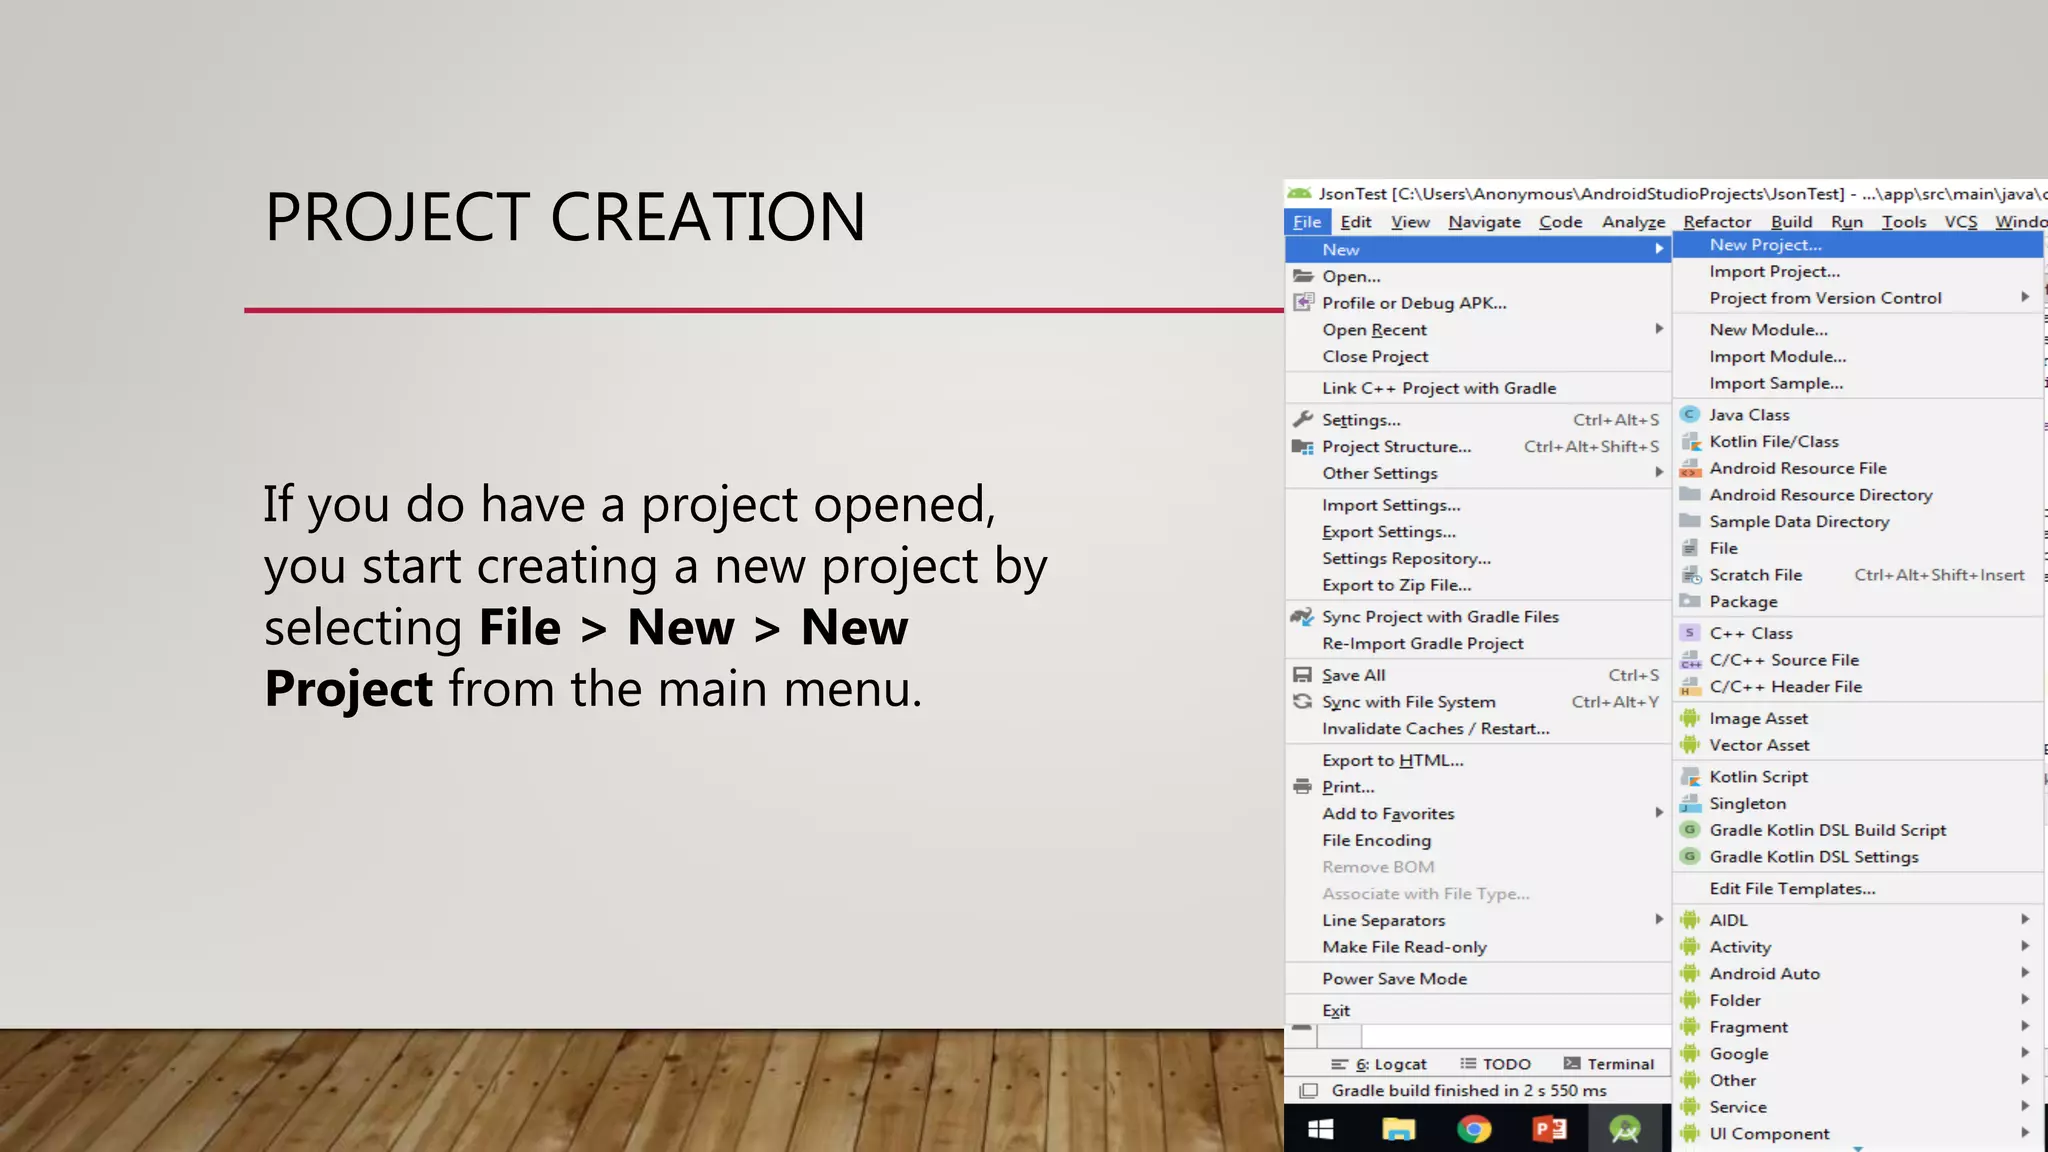Open the Tools menu

1904,222
